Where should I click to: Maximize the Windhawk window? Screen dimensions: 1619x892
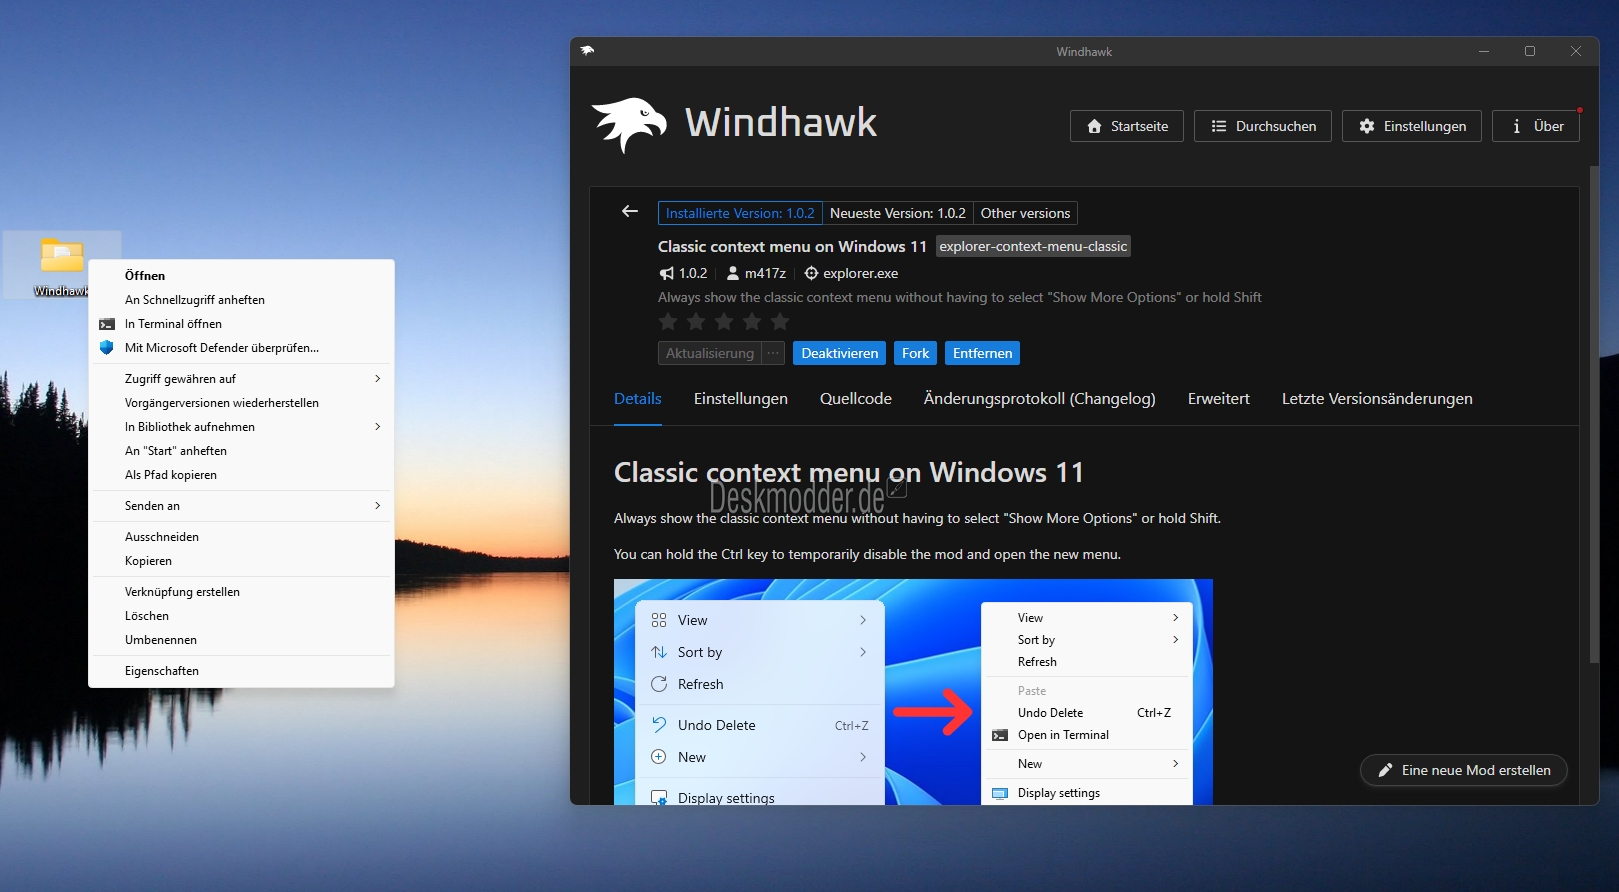pos(1530,51)
